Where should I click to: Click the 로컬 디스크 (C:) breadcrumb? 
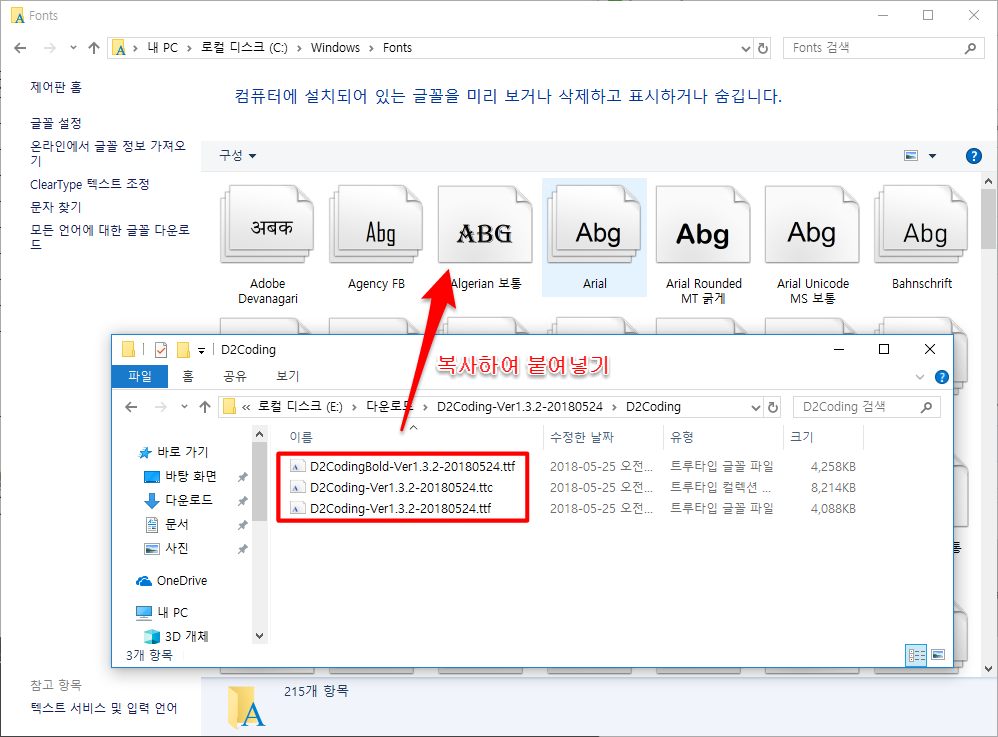tap(244, 48)
